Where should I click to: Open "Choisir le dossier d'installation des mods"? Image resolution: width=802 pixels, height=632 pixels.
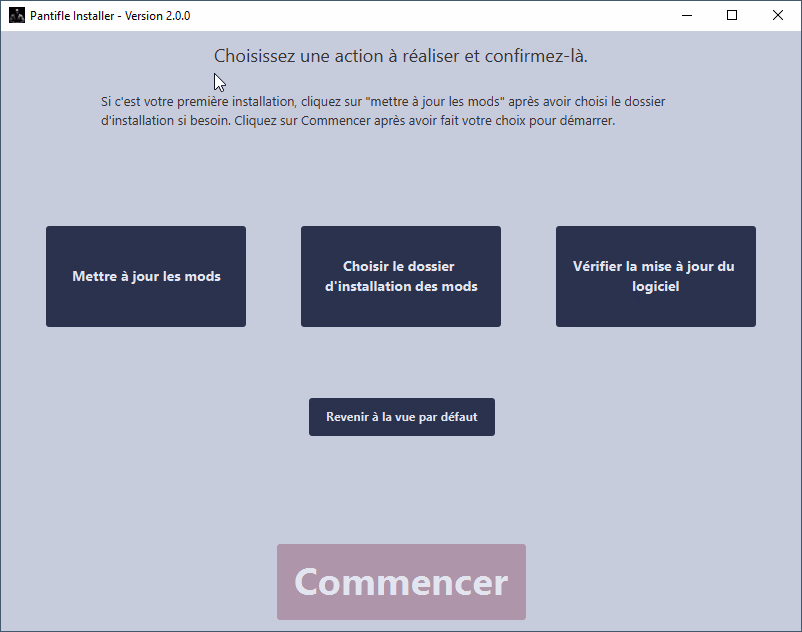pos(400,276)
